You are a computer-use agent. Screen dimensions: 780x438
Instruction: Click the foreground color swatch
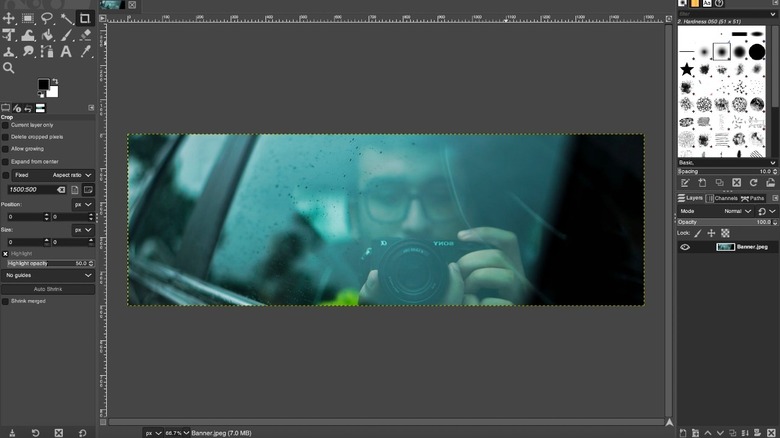click(43, 85)
